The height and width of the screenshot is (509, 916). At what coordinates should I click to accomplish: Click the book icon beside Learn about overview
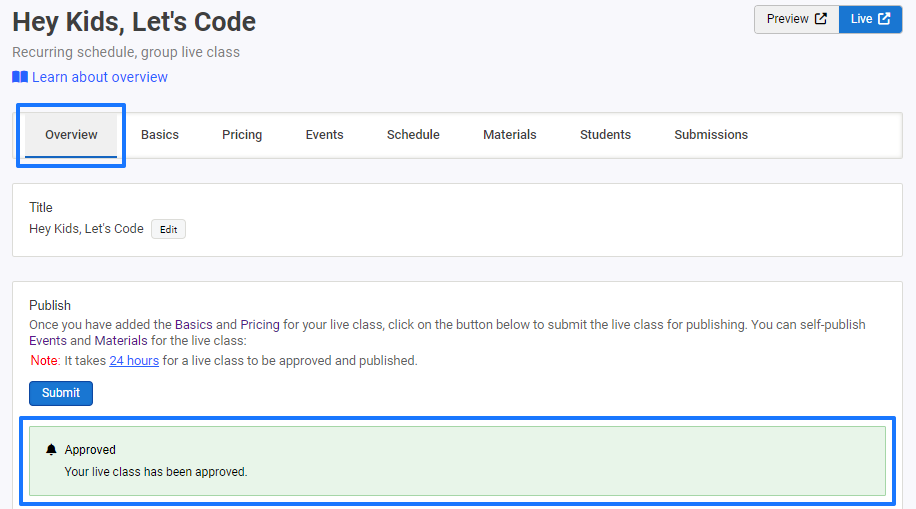pos(20,77)
